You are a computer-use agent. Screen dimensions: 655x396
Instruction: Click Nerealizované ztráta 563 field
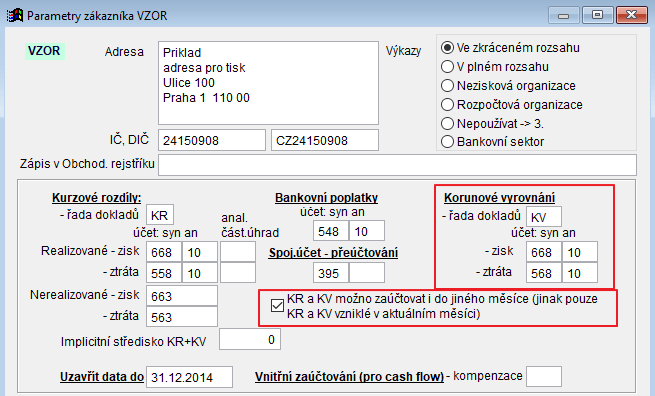(x=182, y=317)
